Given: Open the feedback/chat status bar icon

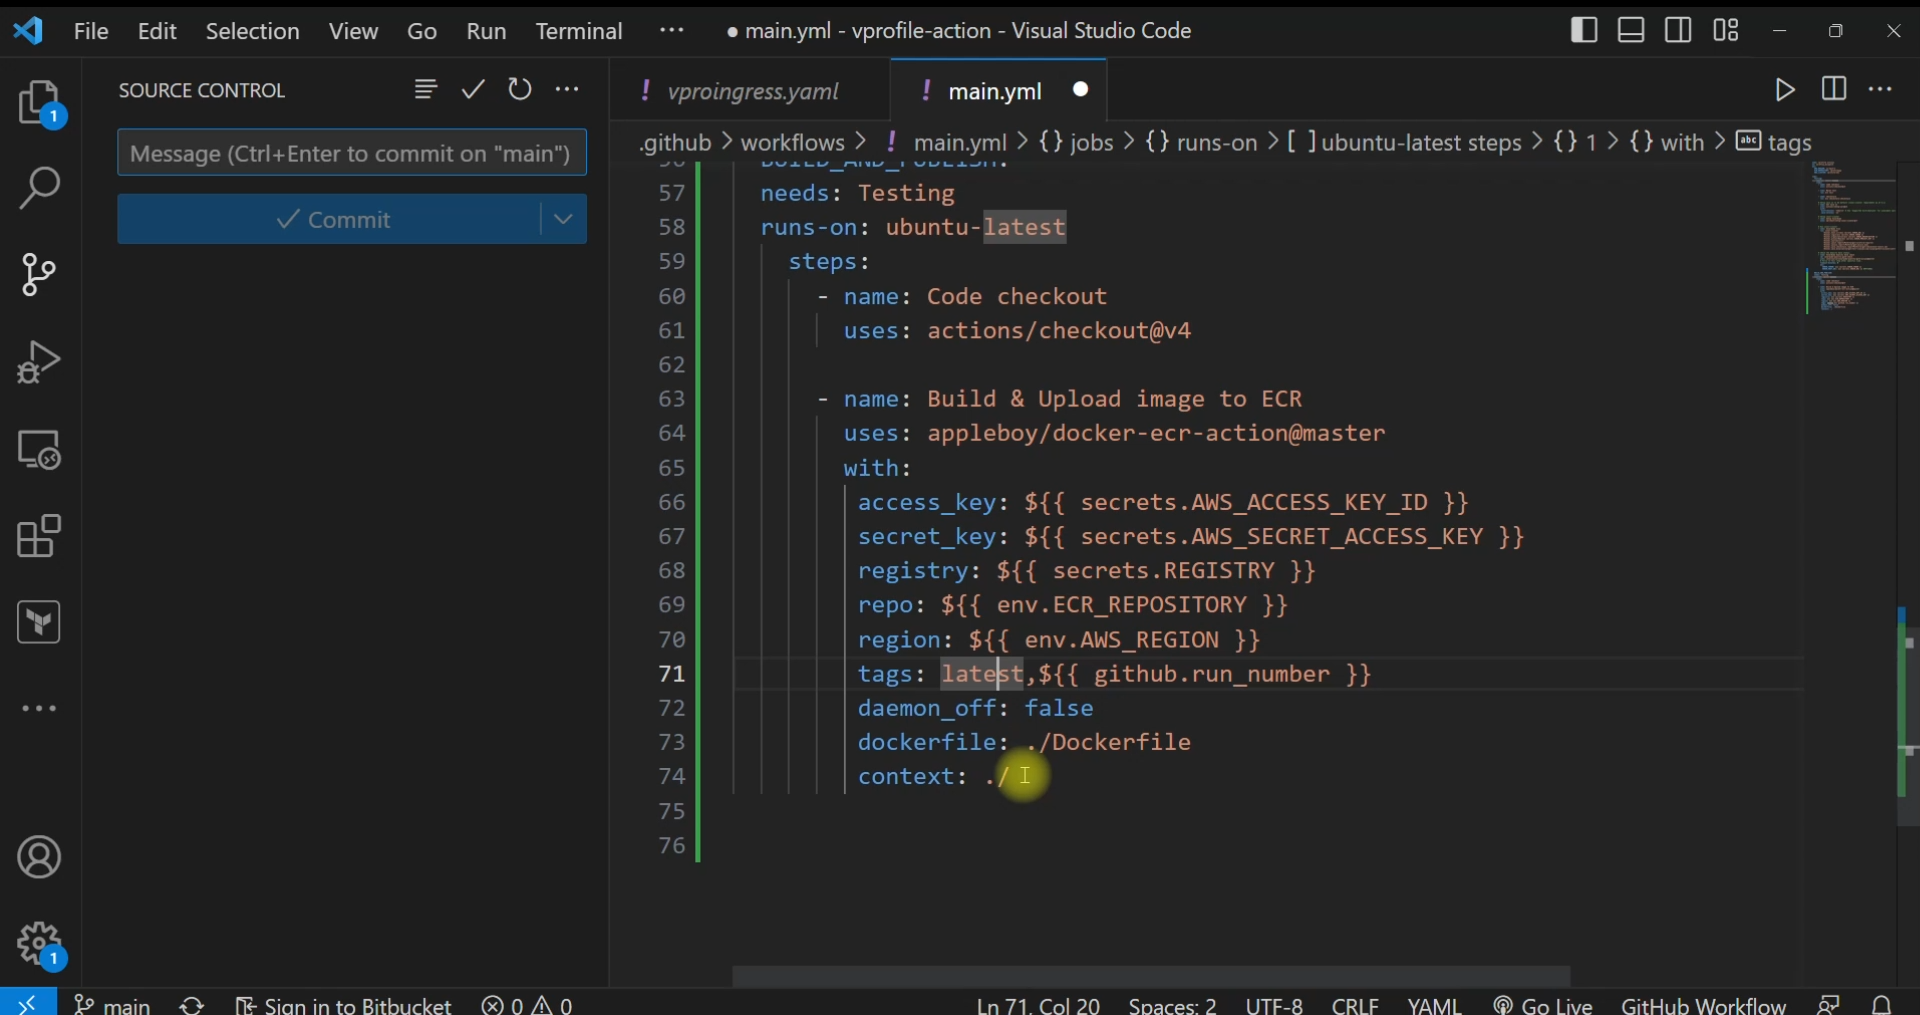Looking at the screenshot, I should click(1830, 1004).
